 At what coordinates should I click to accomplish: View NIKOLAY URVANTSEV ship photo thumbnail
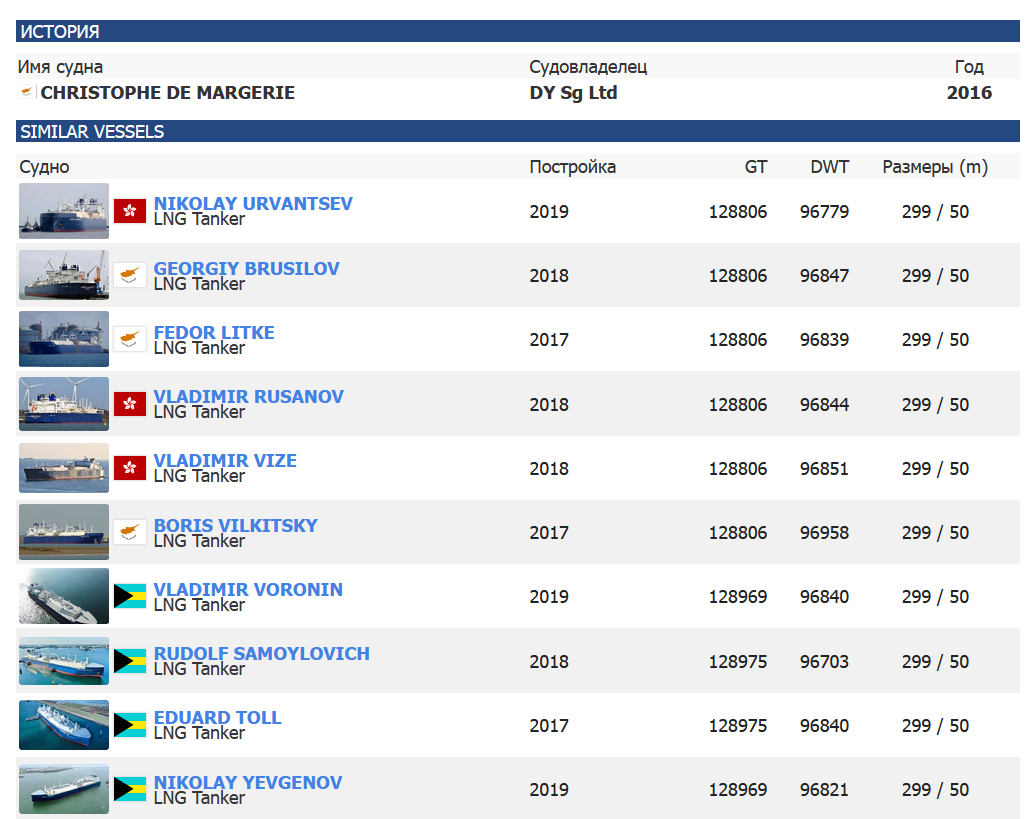click(x=64, y=211)
